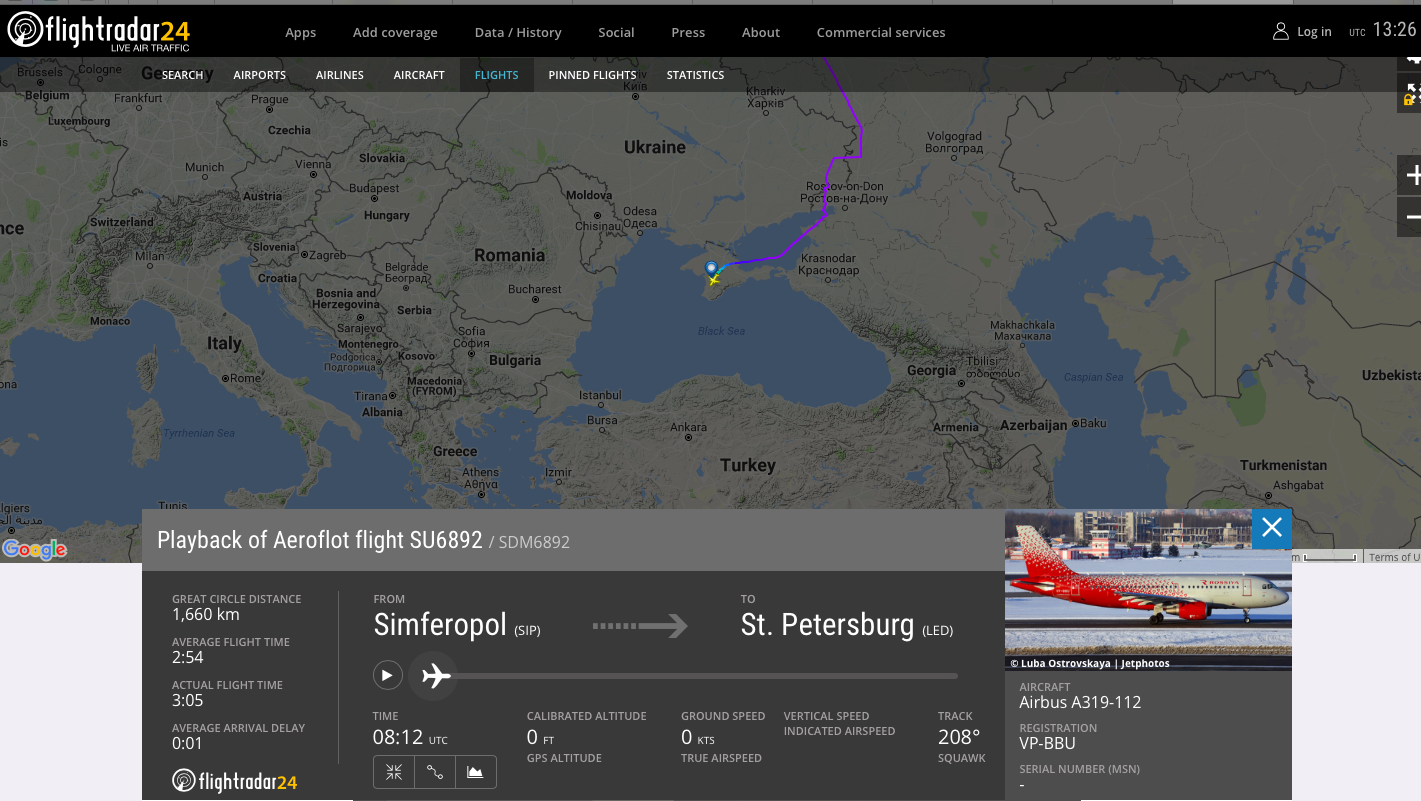Open the Apps menu
This screenshot has width=1421, height=801.
[300, 33]
